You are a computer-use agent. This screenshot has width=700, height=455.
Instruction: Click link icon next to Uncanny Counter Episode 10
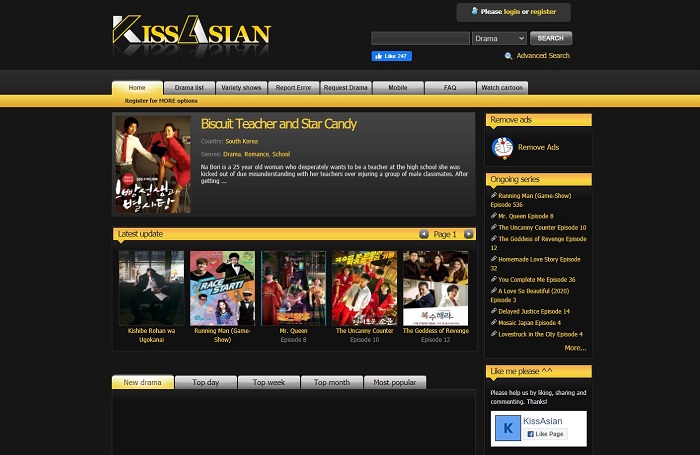494,227
